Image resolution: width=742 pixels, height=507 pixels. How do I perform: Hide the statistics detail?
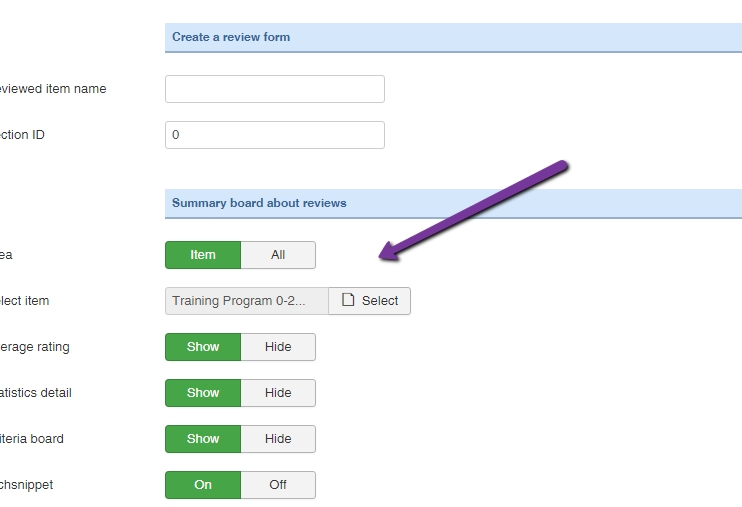coord(278,393)
